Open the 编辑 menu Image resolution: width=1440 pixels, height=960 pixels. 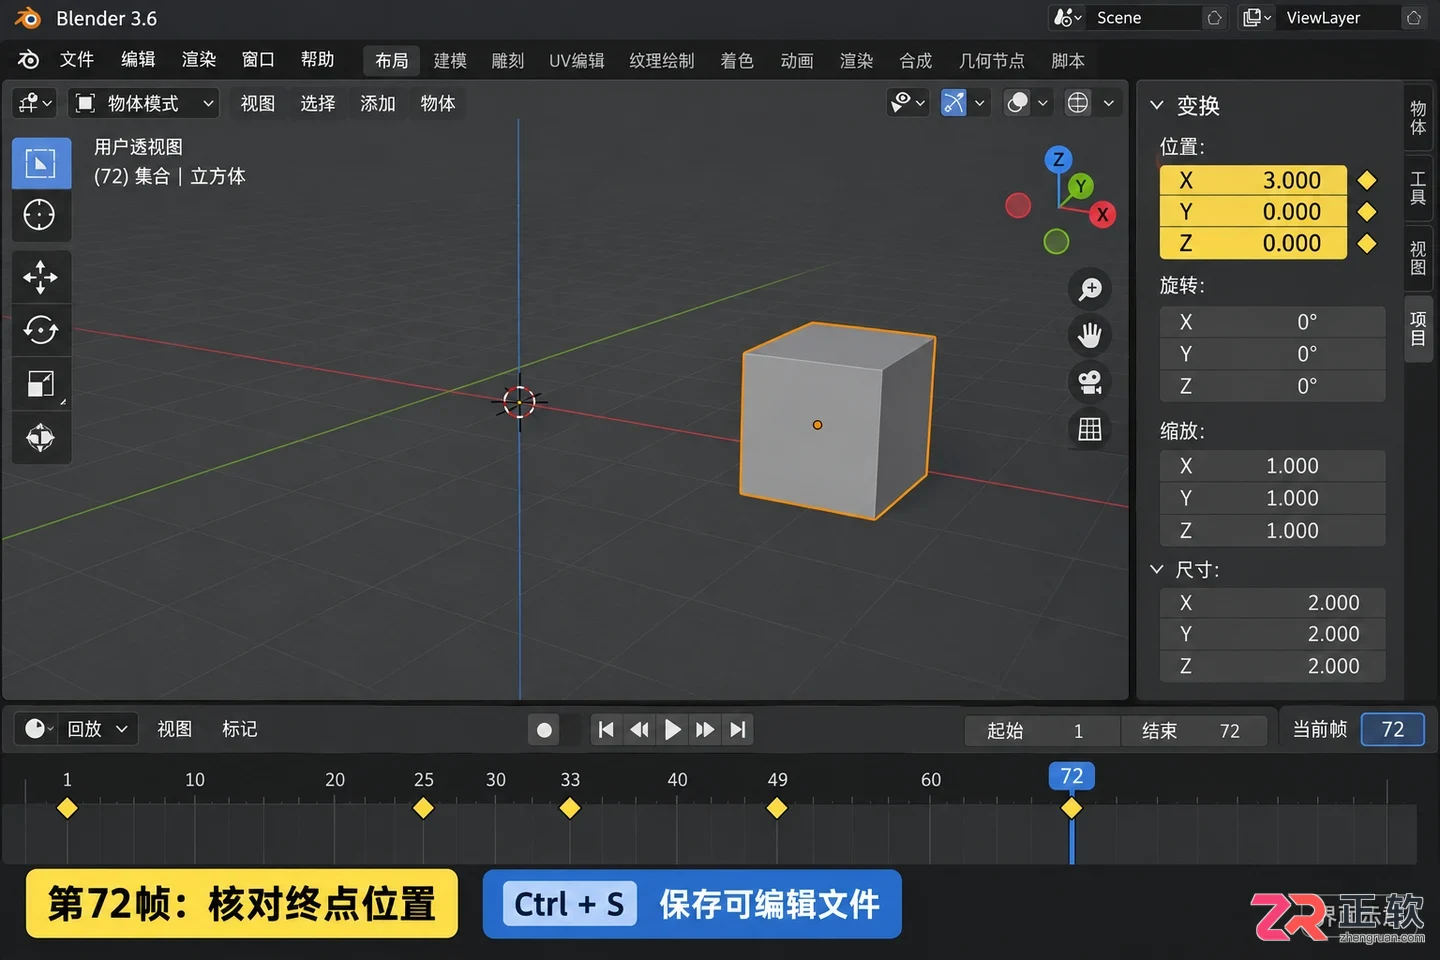tap(138, 60)
